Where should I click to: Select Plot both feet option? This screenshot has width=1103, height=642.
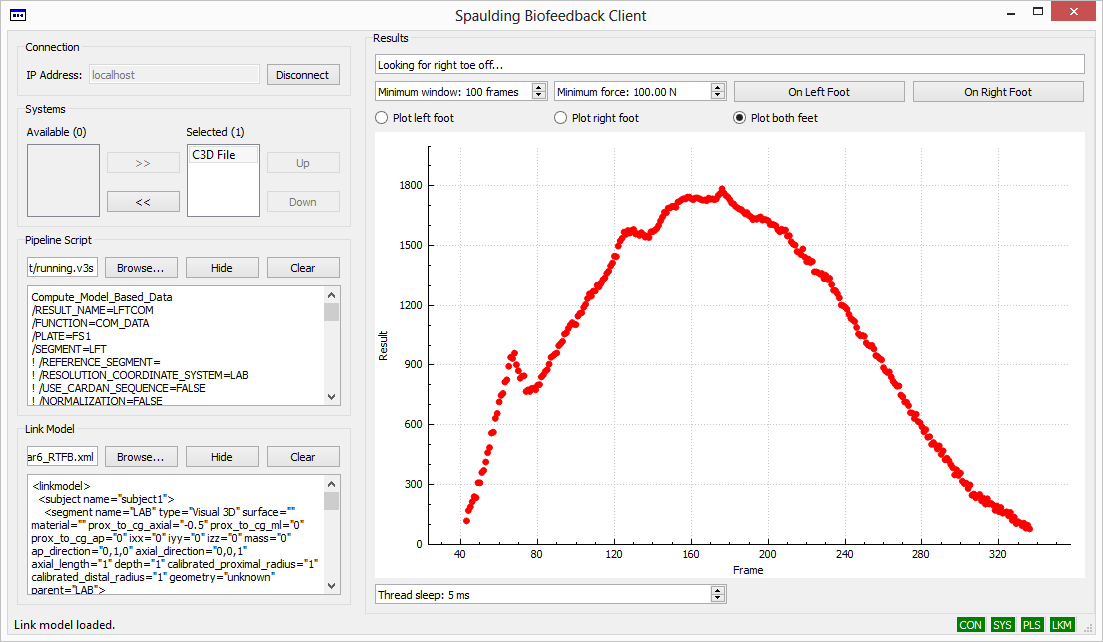pyautogui.click(x=776, y=117)
